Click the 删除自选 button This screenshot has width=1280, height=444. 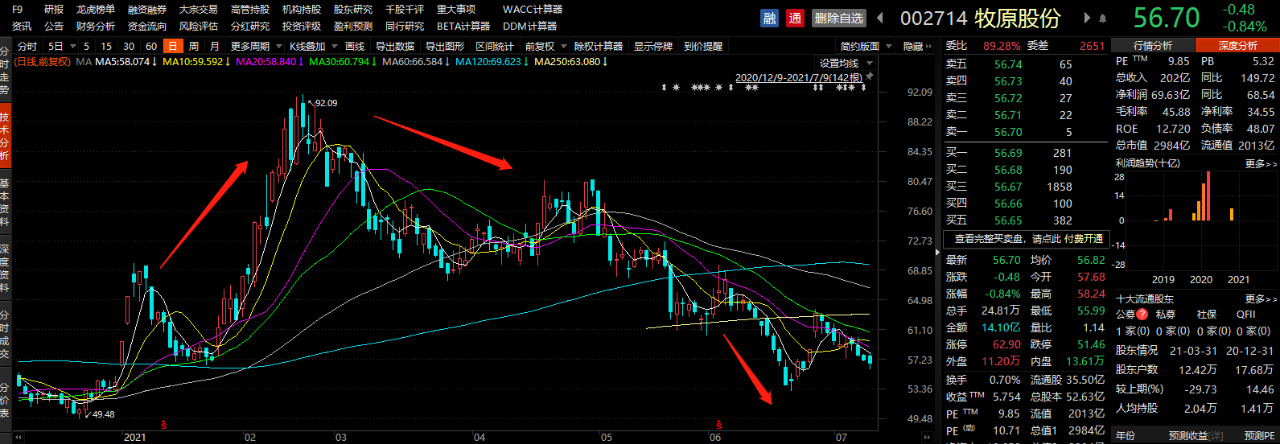coord(838,18)
